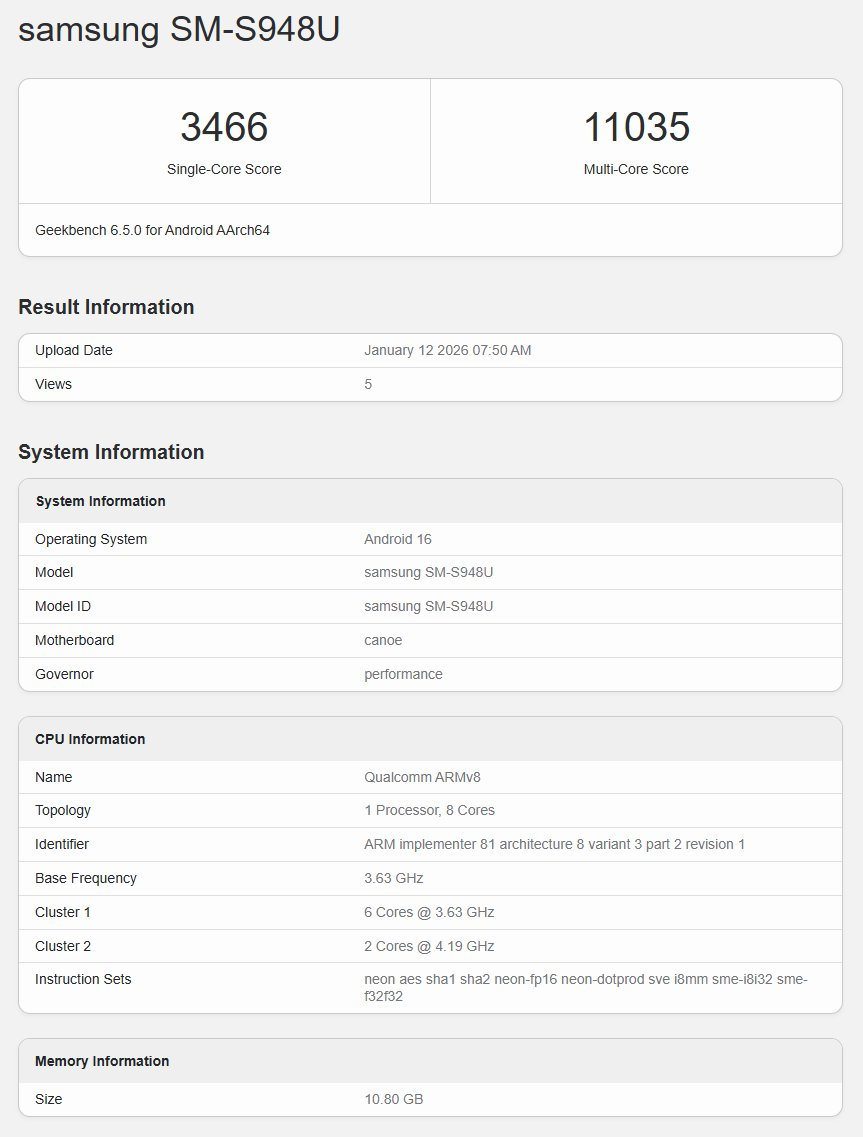The height and width of the screenshot is (1137, 863).
Task: Select the Cluster 2 row showing 4.19 GHz
Action: pyautogui.click(x=430, y=946)
